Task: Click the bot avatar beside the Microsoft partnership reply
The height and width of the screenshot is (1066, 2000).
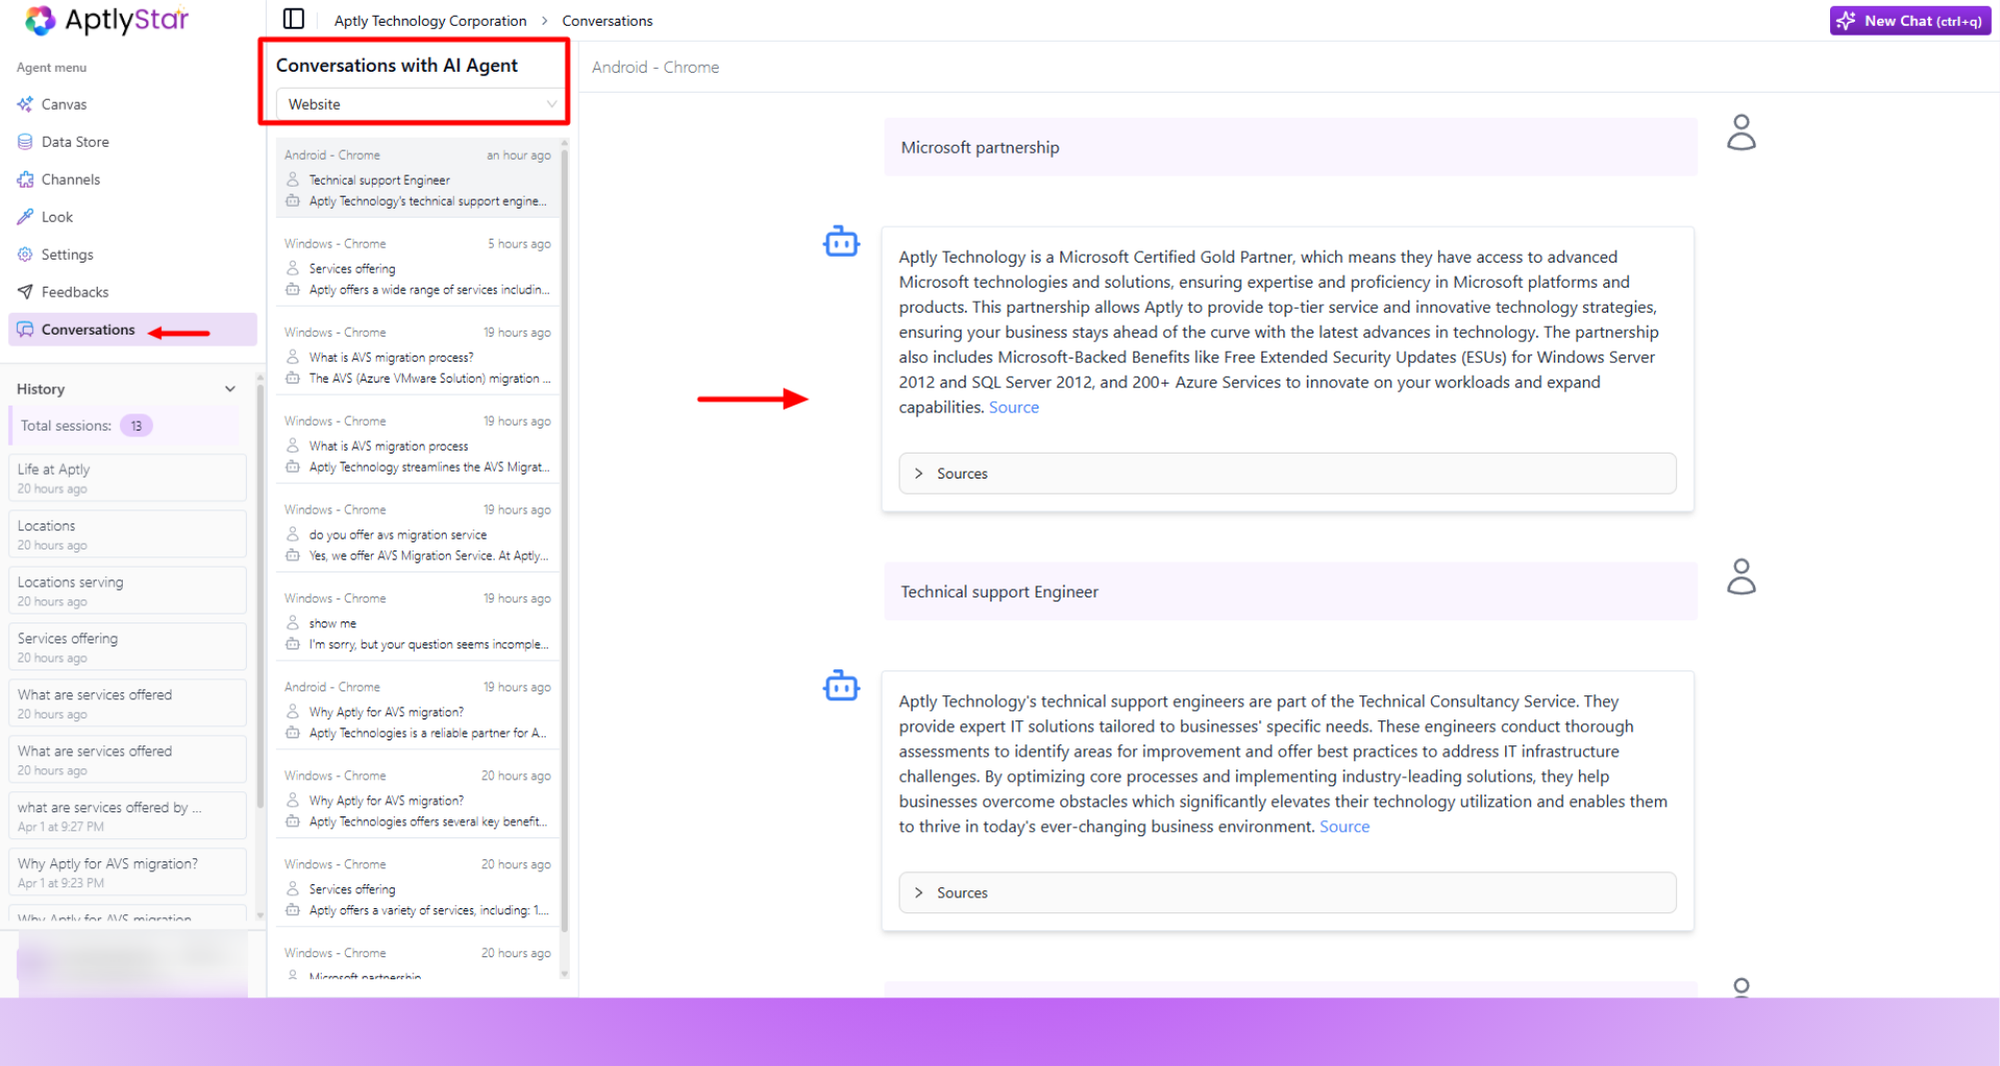Action: (841, 241)
